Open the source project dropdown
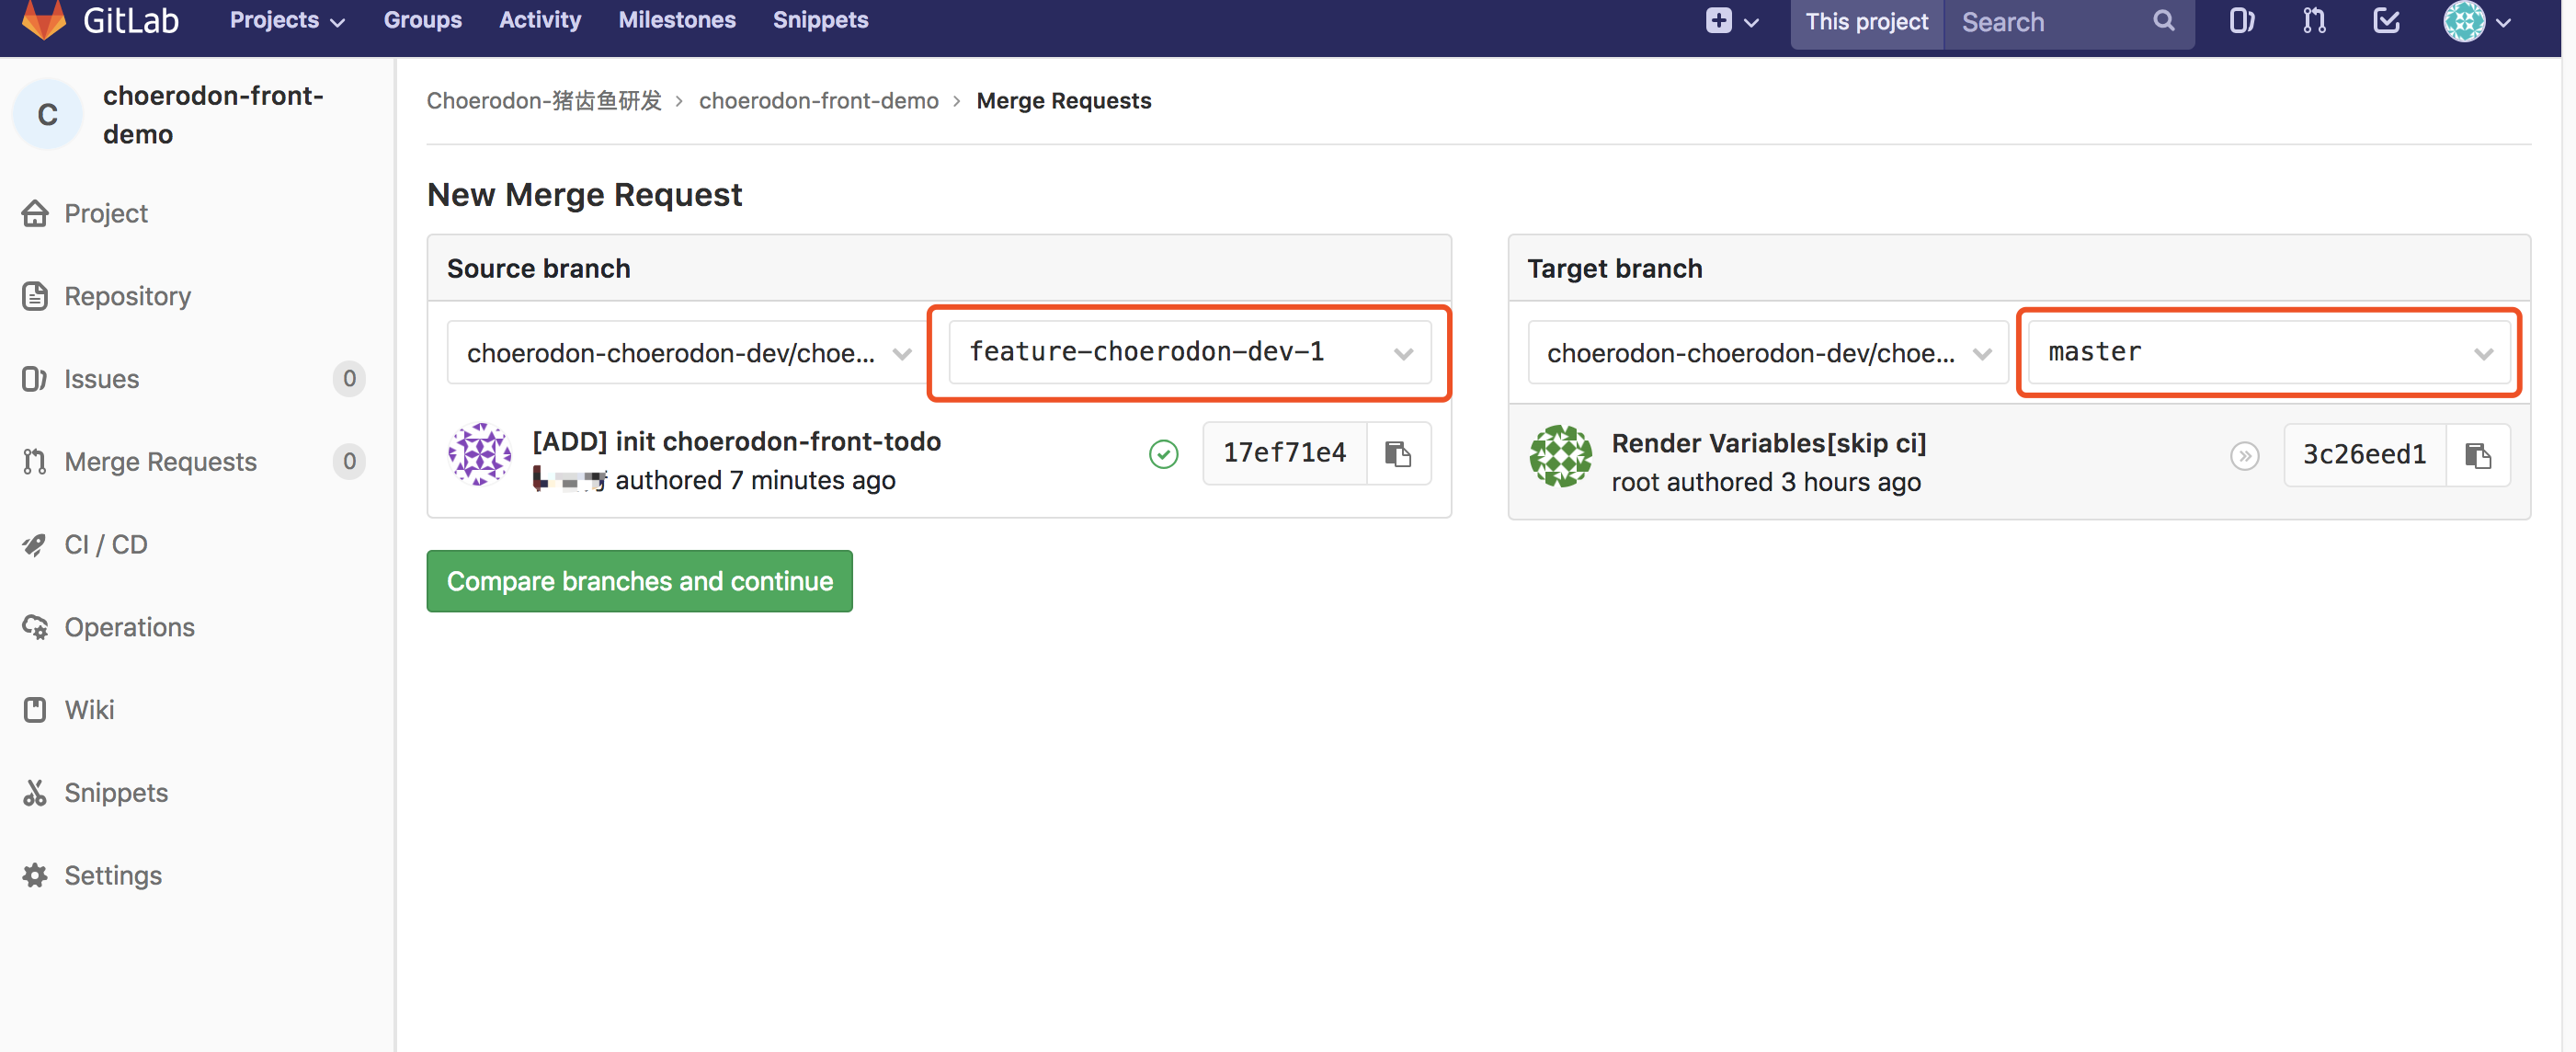 [x=688, y=353]
